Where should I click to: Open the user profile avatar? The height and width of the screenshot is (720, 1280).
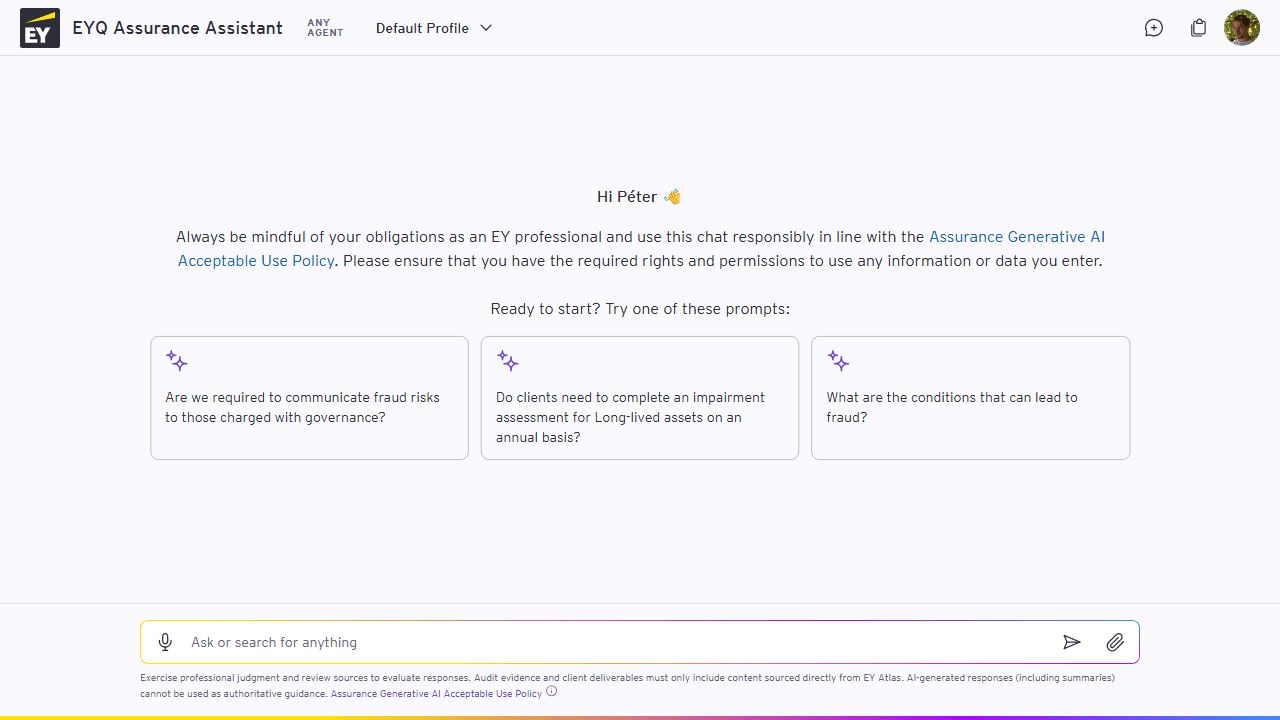pos(1242,28)
